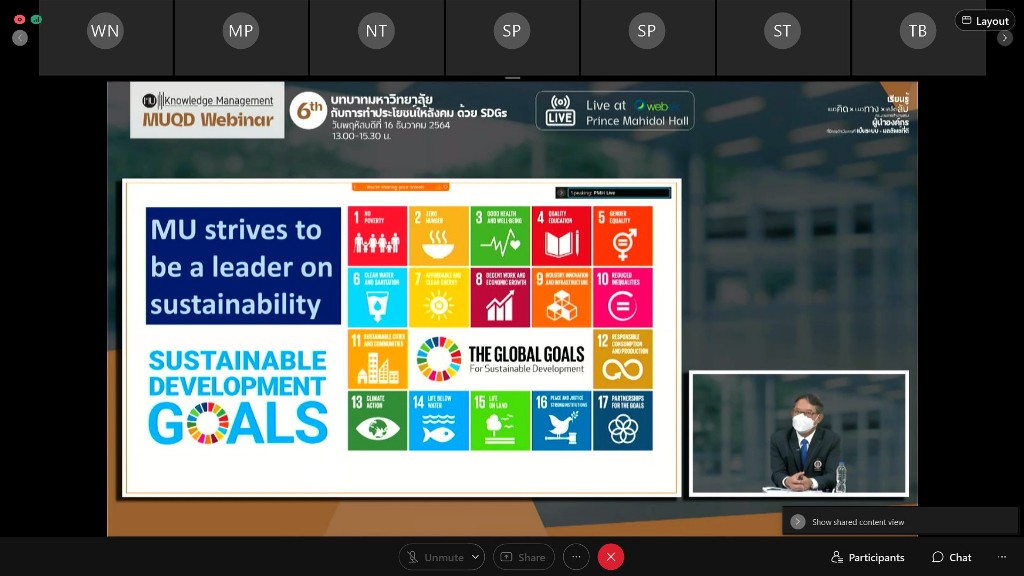1024x576 pixels.
Task: Open the Layout dropdown menu
Action: pos(985,21)
